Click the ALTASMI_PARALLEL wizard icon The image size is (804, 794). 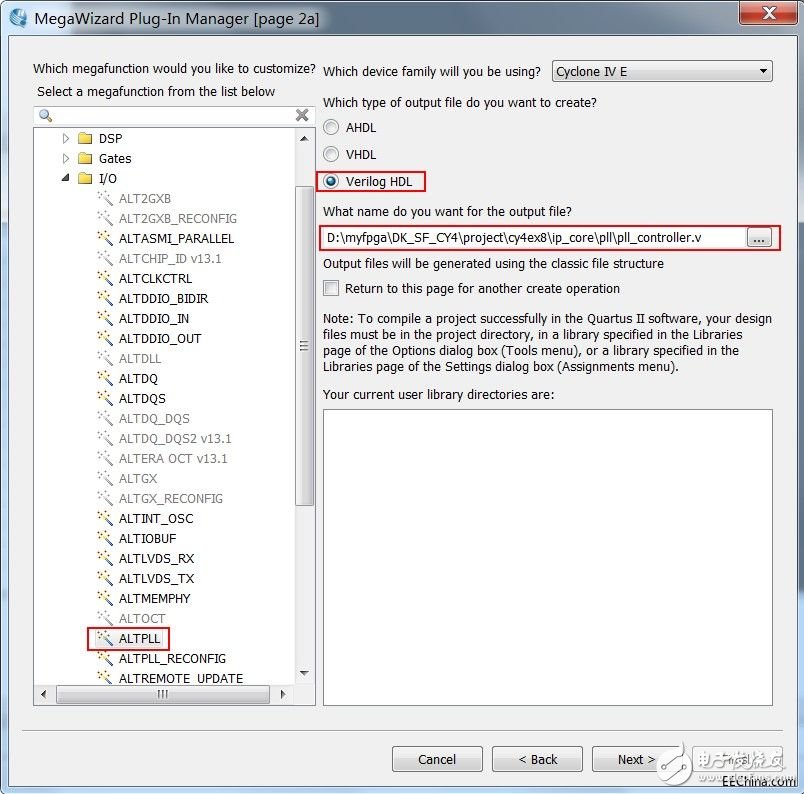click(x=104, y=238)
